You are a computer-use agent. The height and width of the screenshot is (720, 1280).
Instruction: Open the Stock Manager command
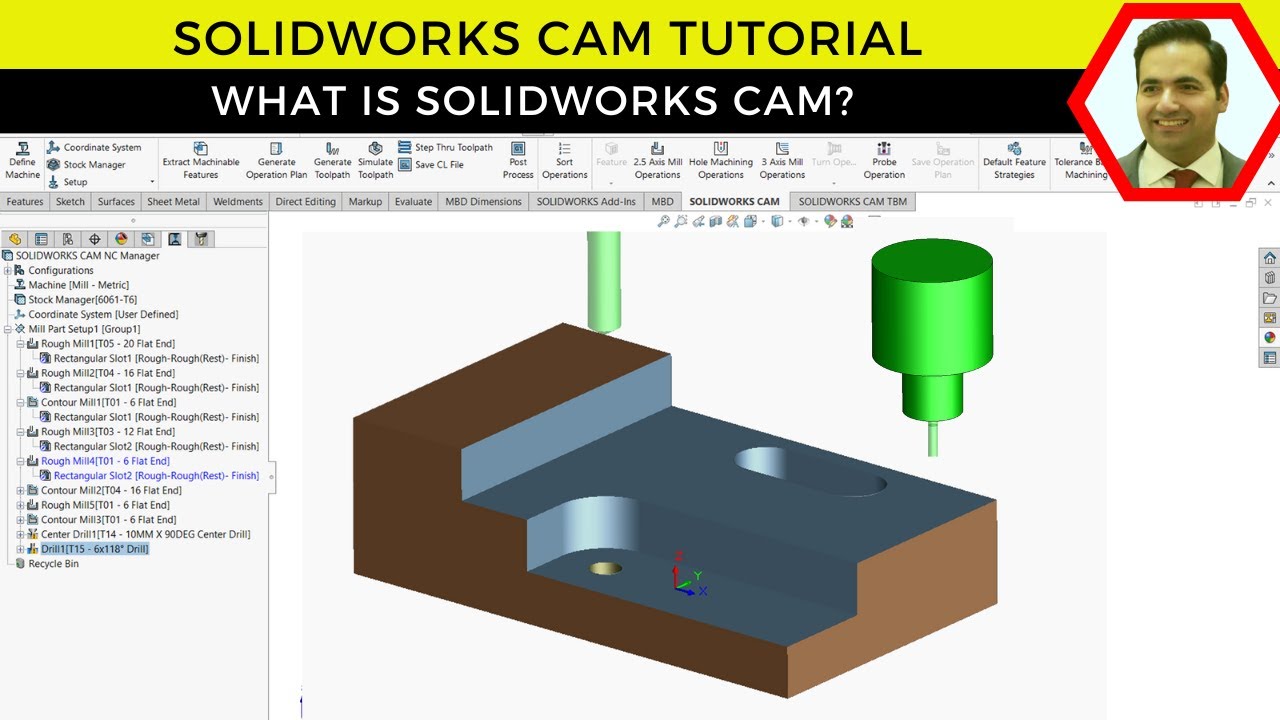point(86,164)
